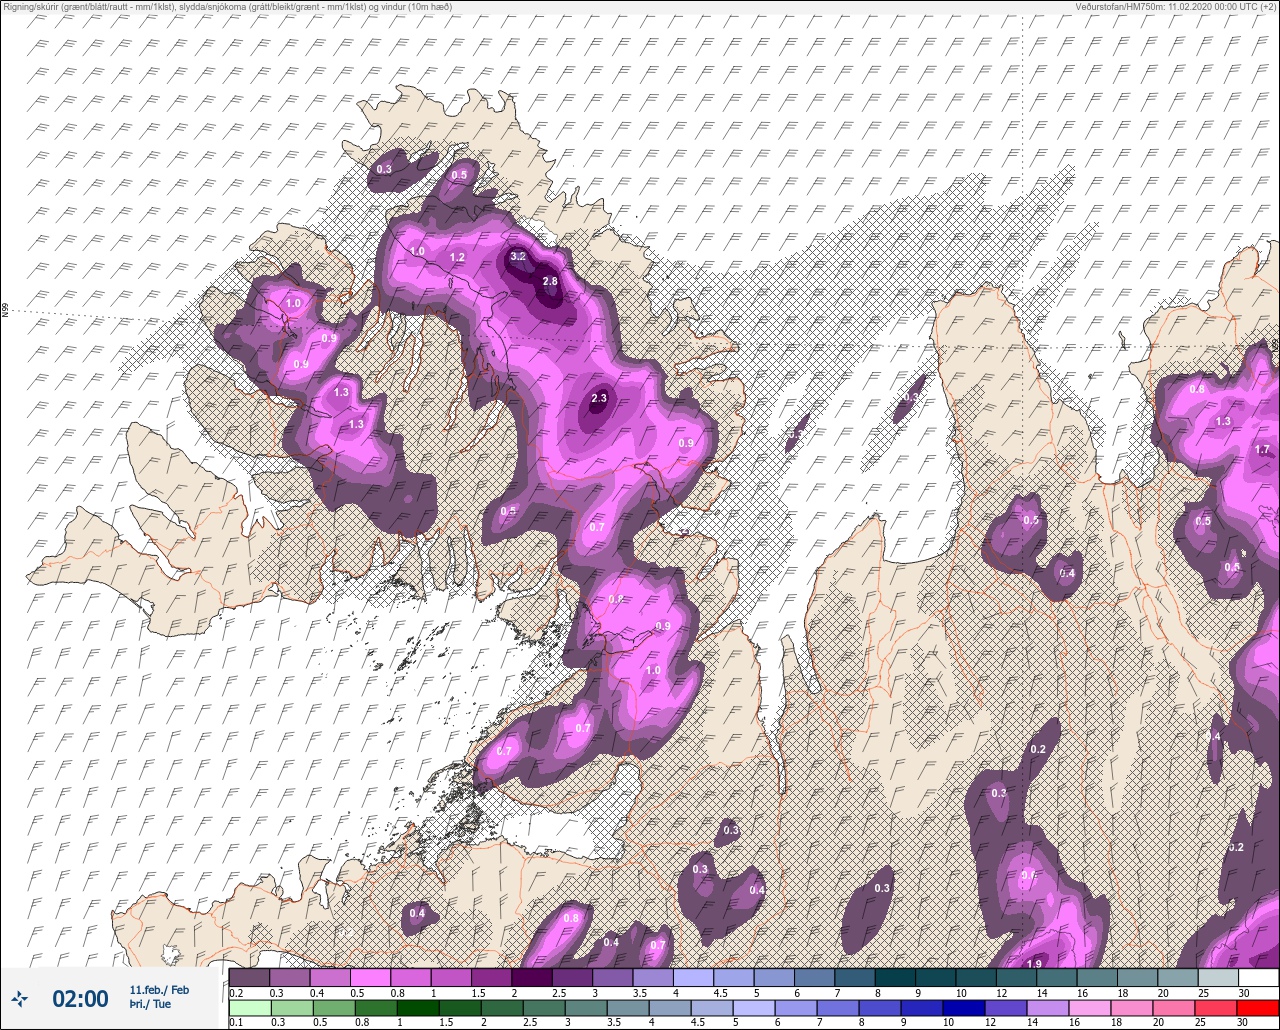1280x1030 pixels.
Task: Click the 2.8 snowfall value on map
Action: tap(550, 282)
